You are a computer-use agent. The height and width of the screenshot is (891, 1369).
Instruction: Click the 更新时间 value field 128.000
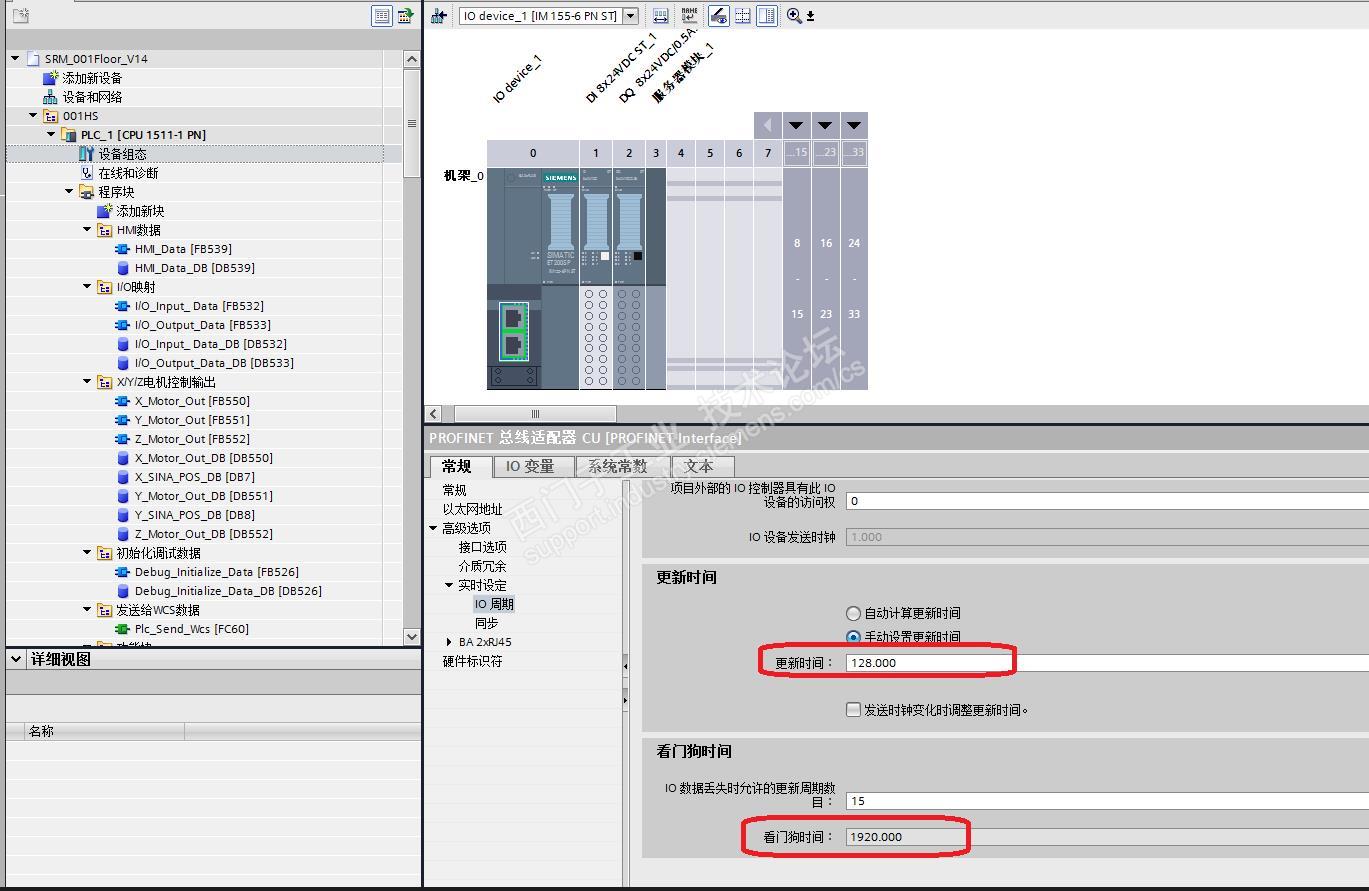[1107, 662]
